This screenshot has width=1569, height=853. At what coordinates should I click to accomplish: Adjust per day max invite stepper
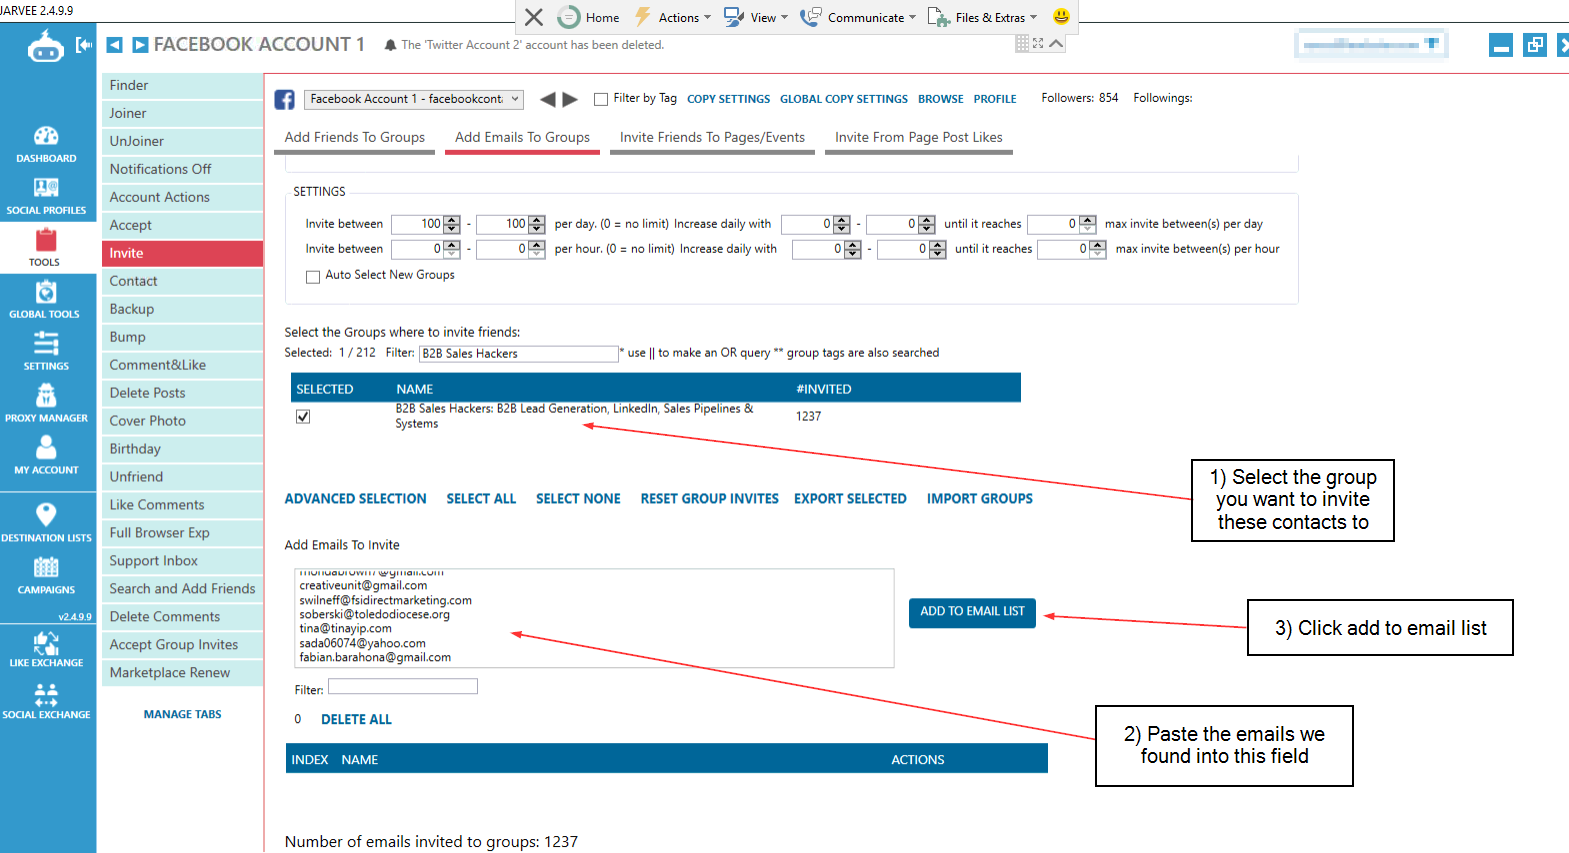1088,224
